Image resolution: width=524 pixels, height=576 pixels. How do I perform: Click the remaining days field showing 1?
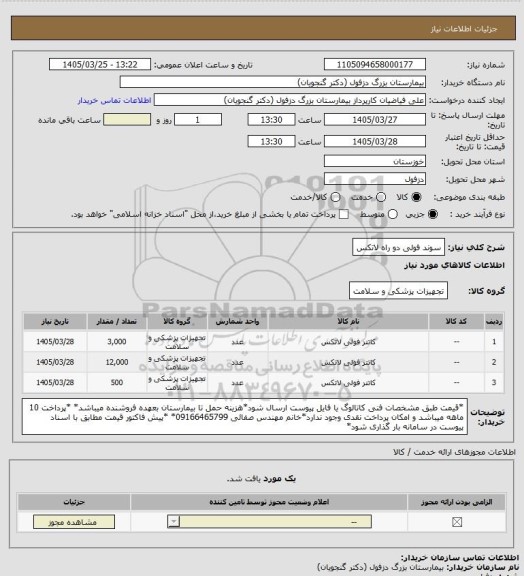tap(198, 120)
